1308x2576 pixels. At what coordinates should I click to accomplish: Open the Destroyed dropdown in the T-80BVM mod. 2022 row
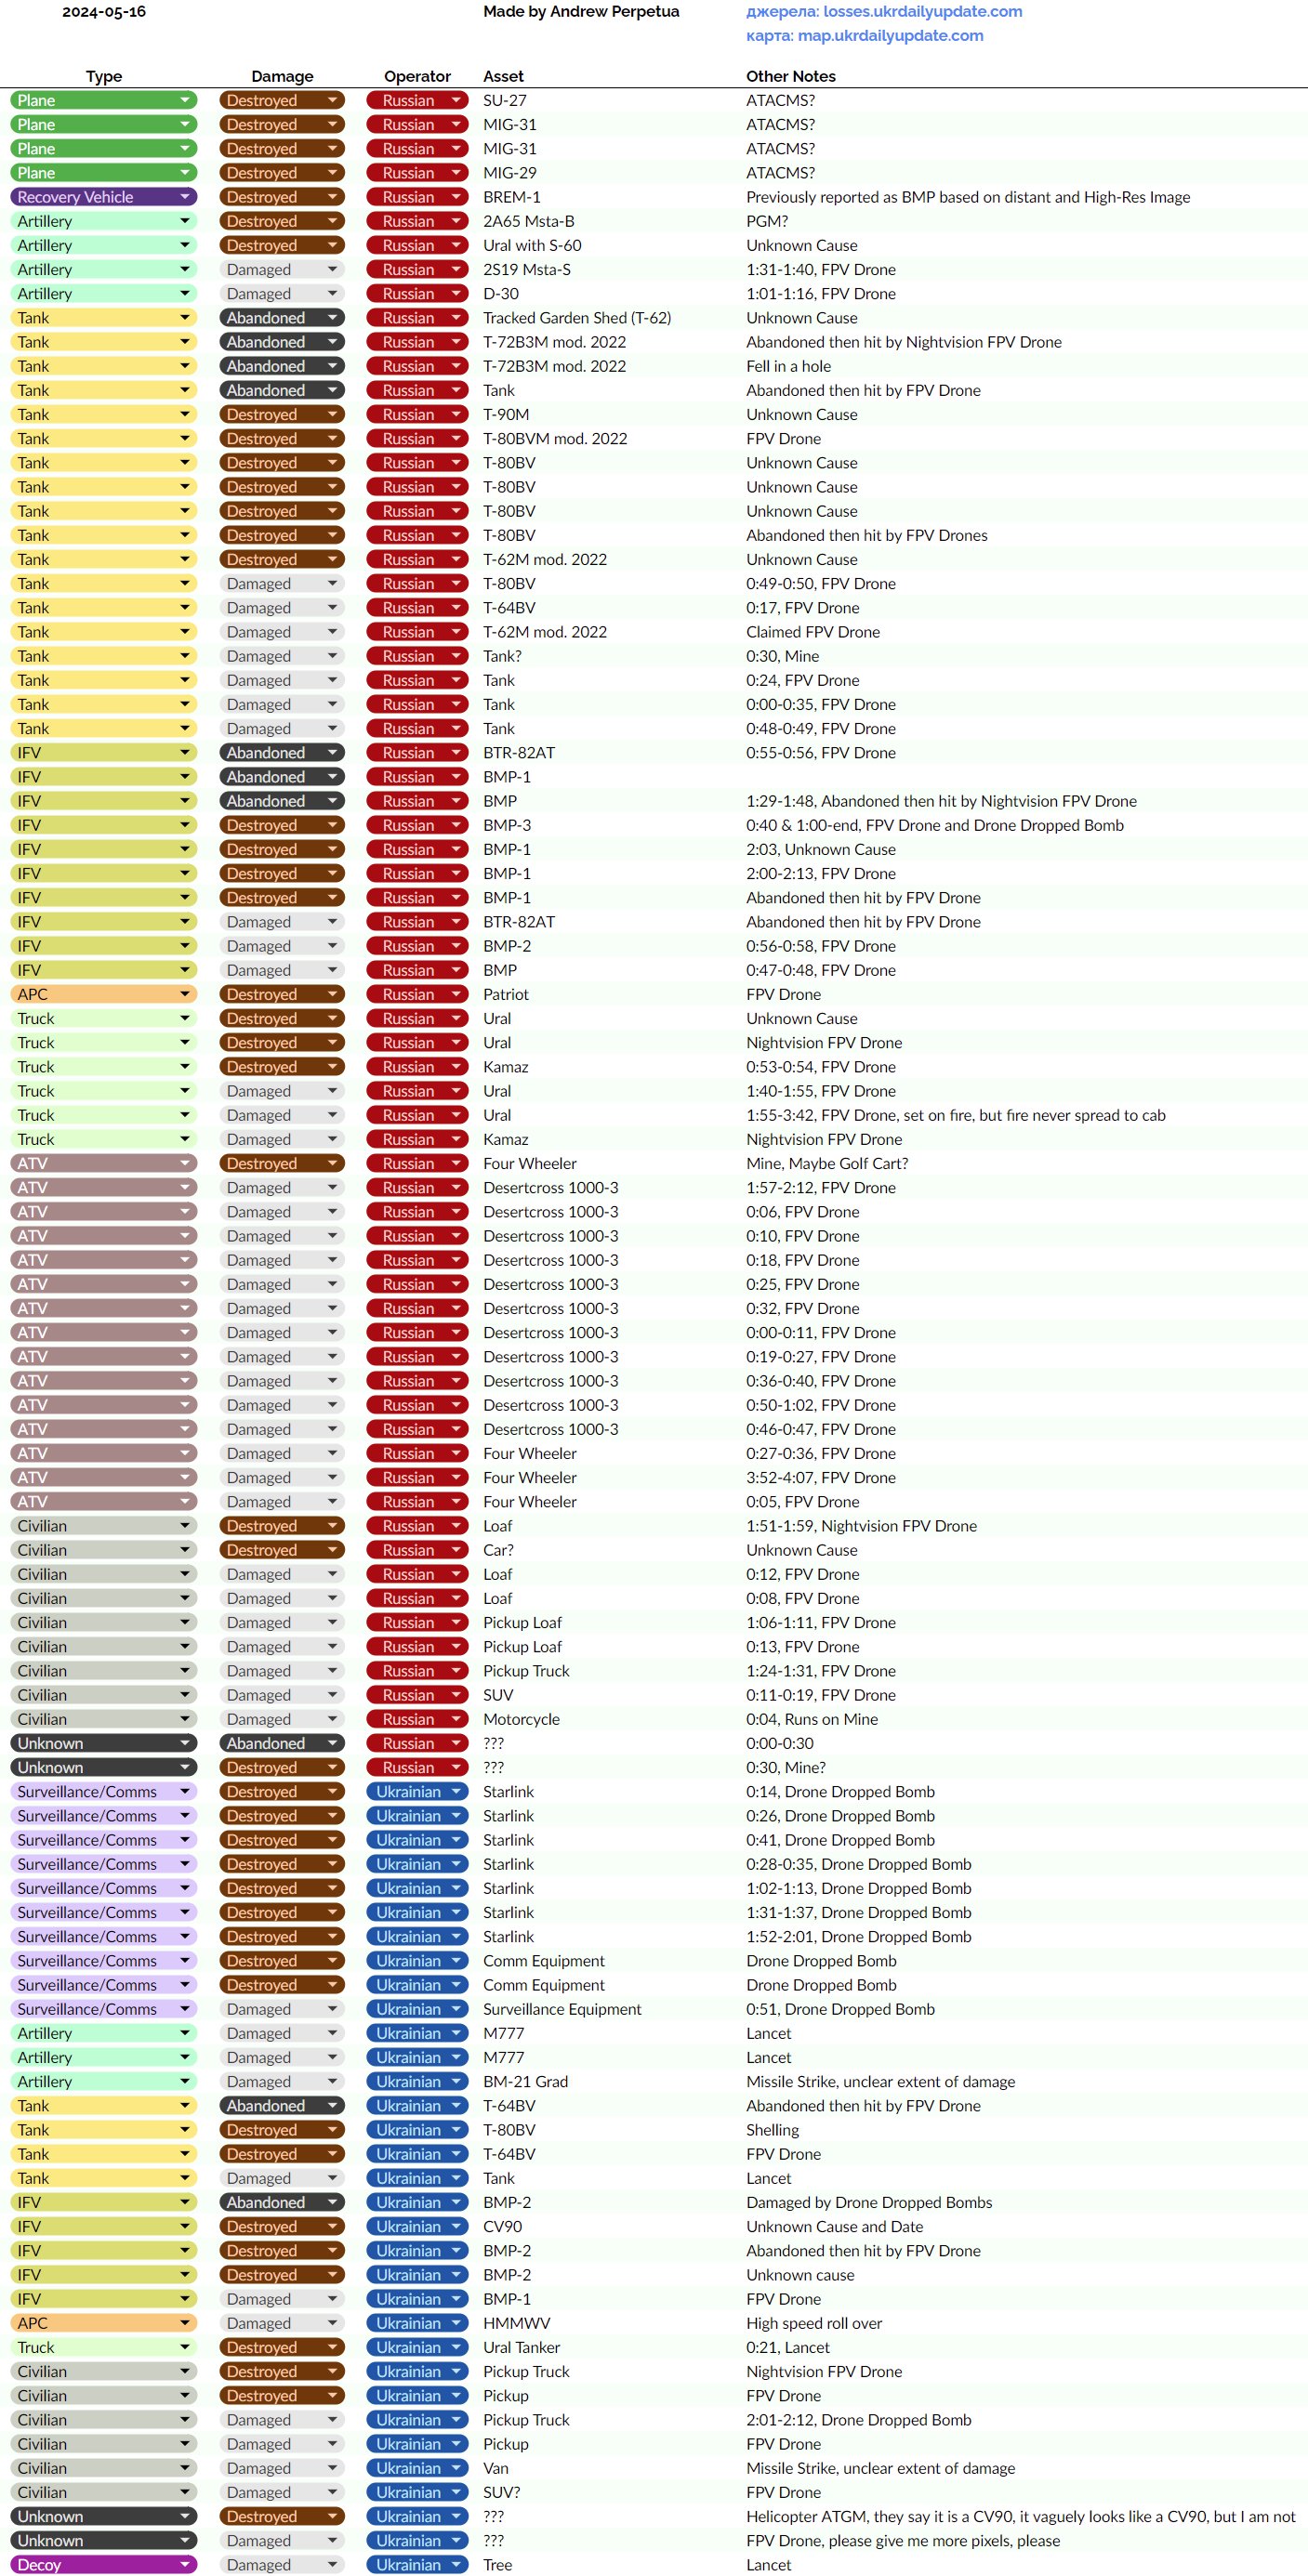click(x=282, y=439)
